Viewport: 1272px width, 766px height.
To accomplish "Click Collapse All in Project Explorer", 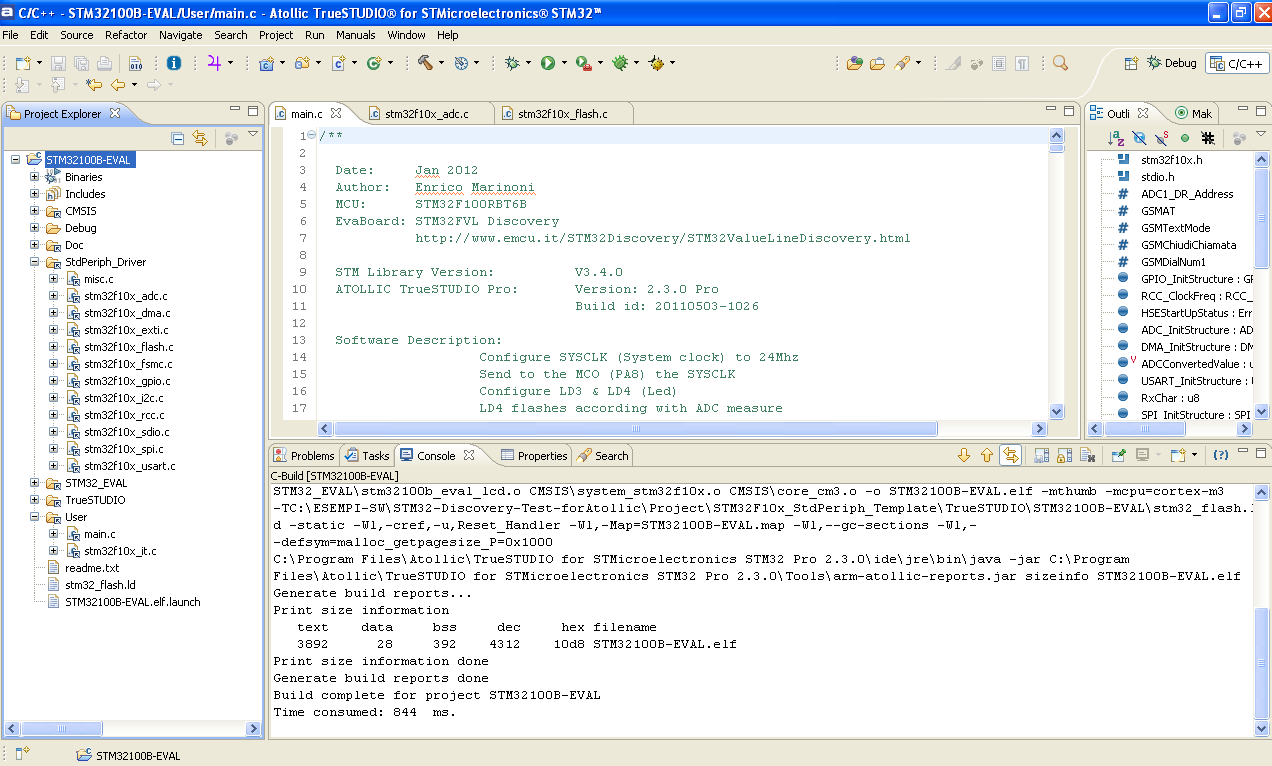I will click(x=178, y=138).
